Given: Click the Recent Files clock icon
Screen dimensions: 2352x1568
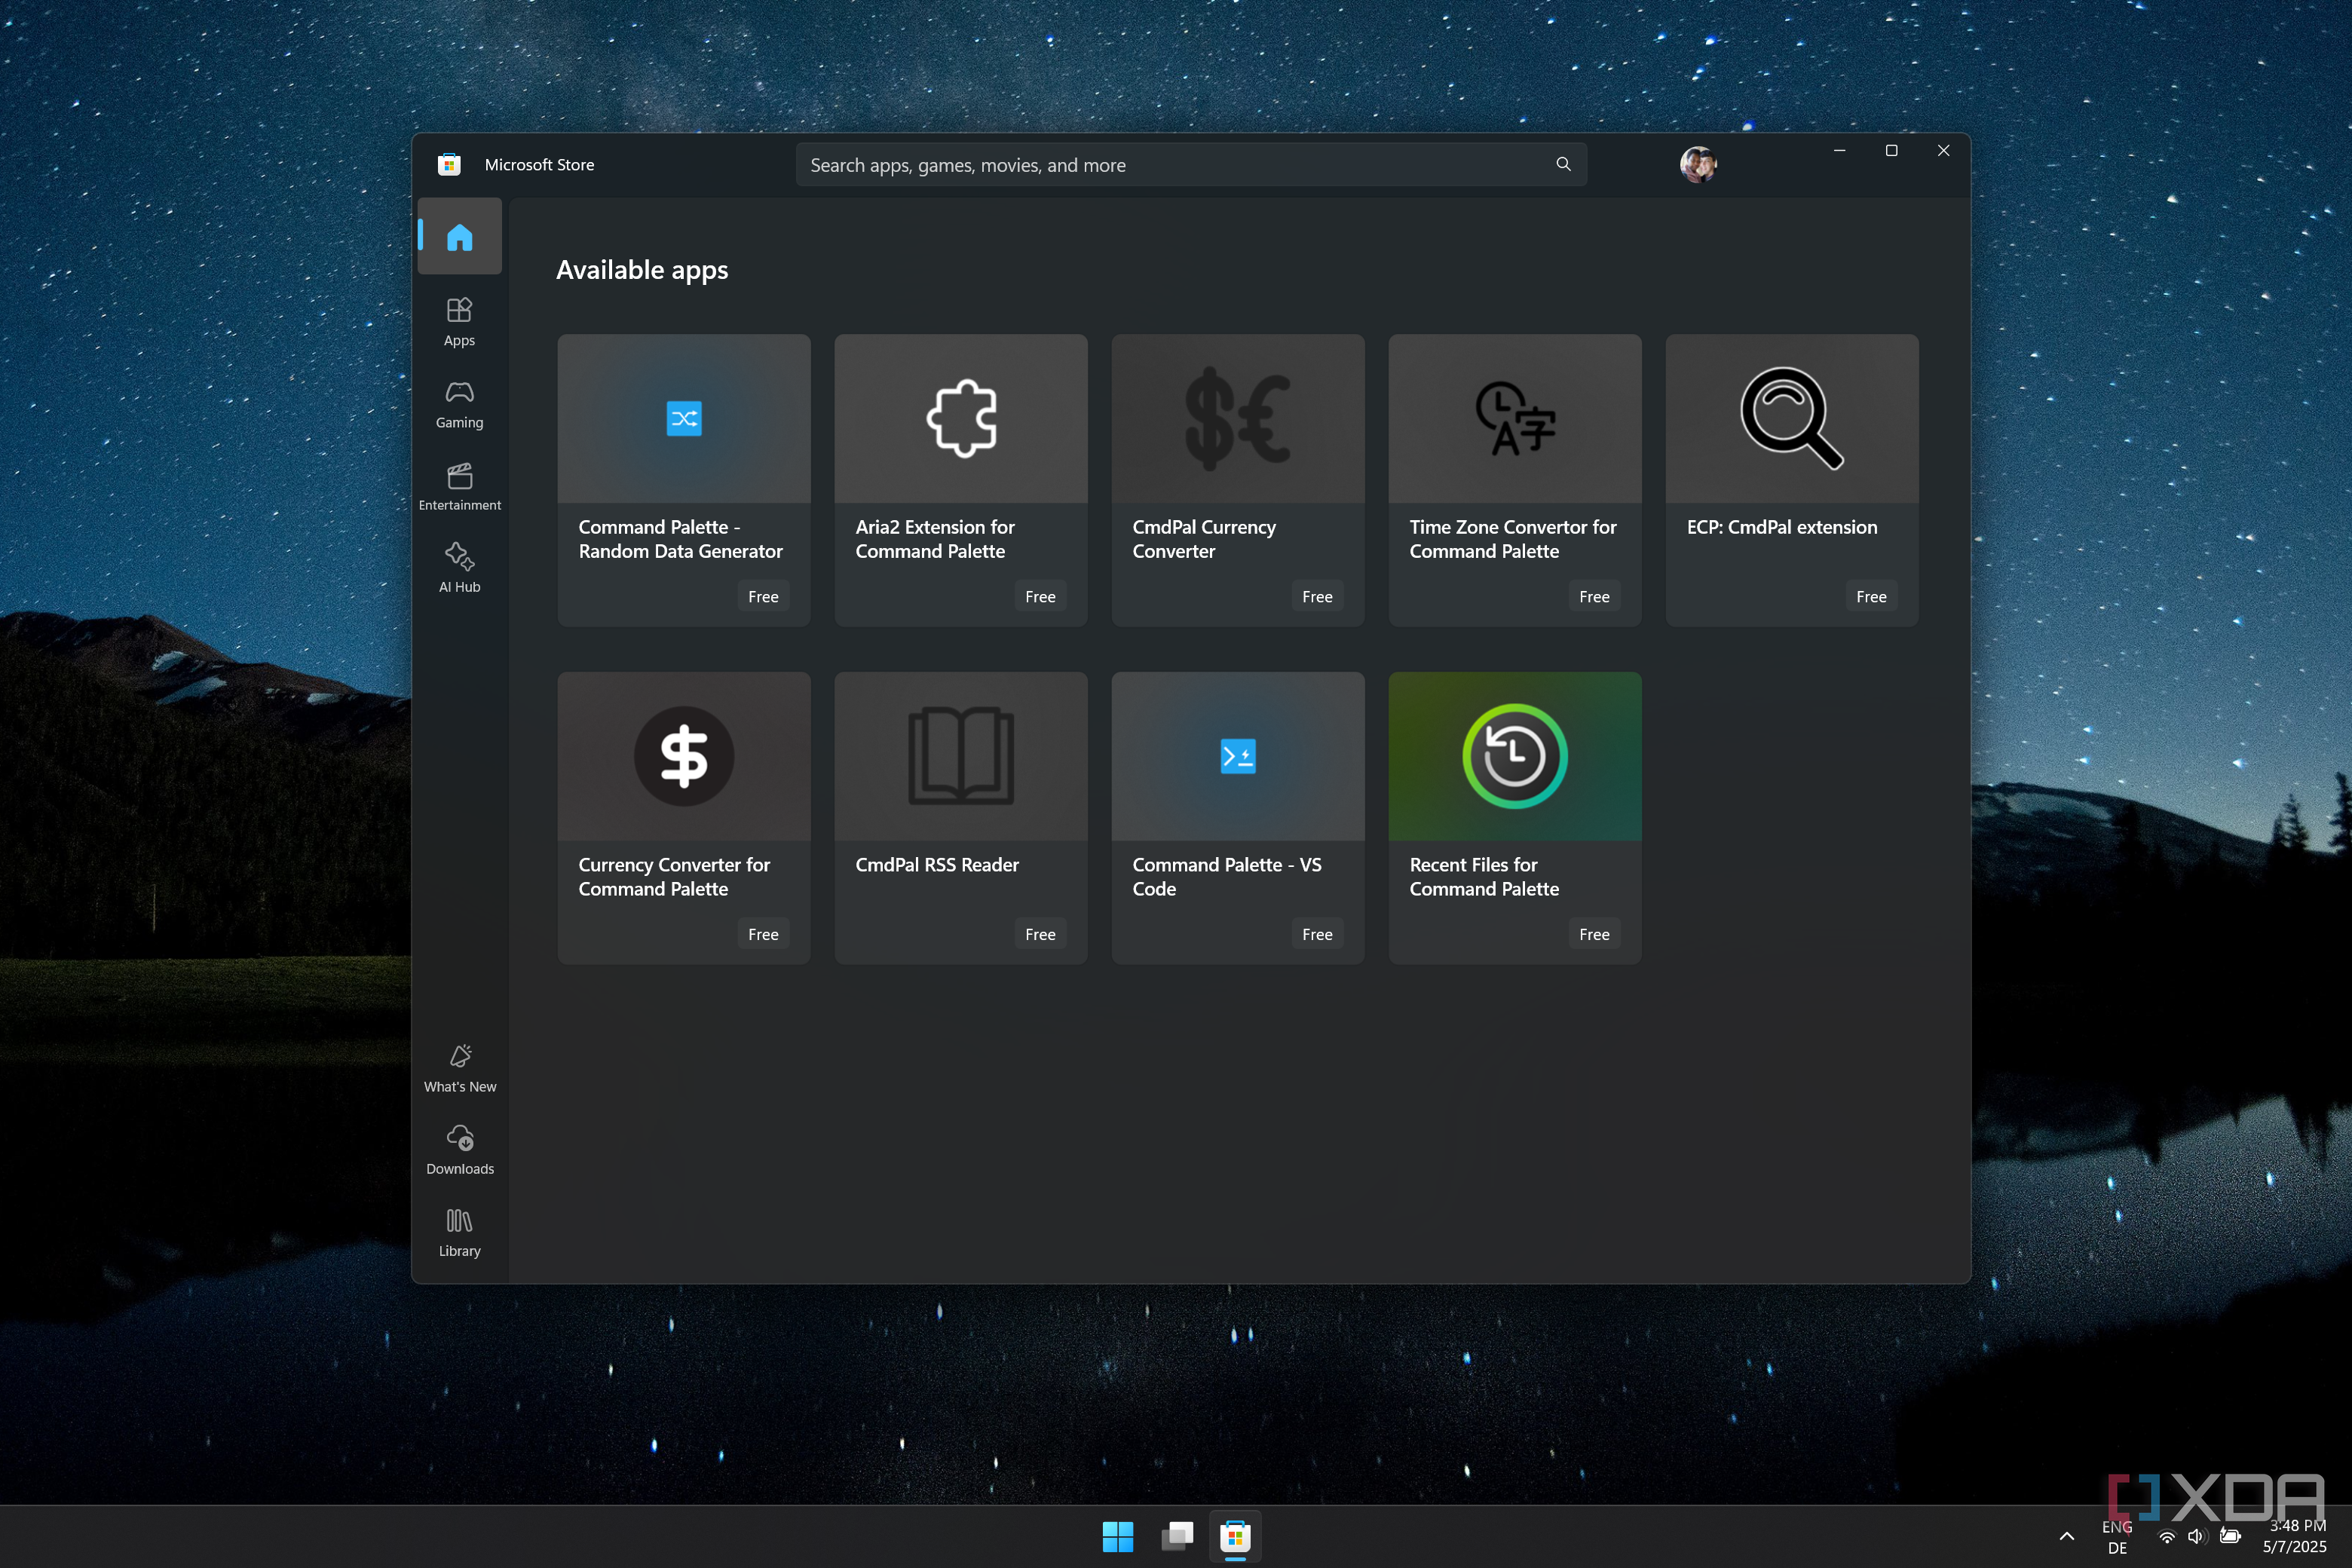Looking at the screenshot, I should click(x=1515, y=756).
